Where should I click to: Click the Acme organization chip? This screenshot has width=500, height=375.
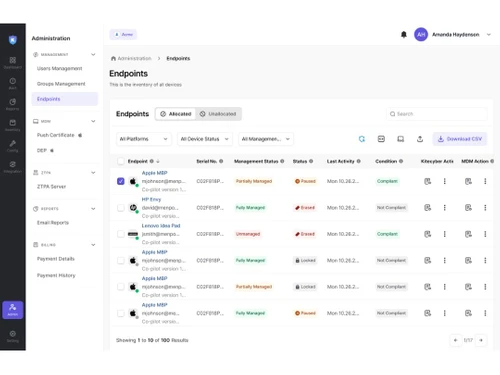point(123,34)
